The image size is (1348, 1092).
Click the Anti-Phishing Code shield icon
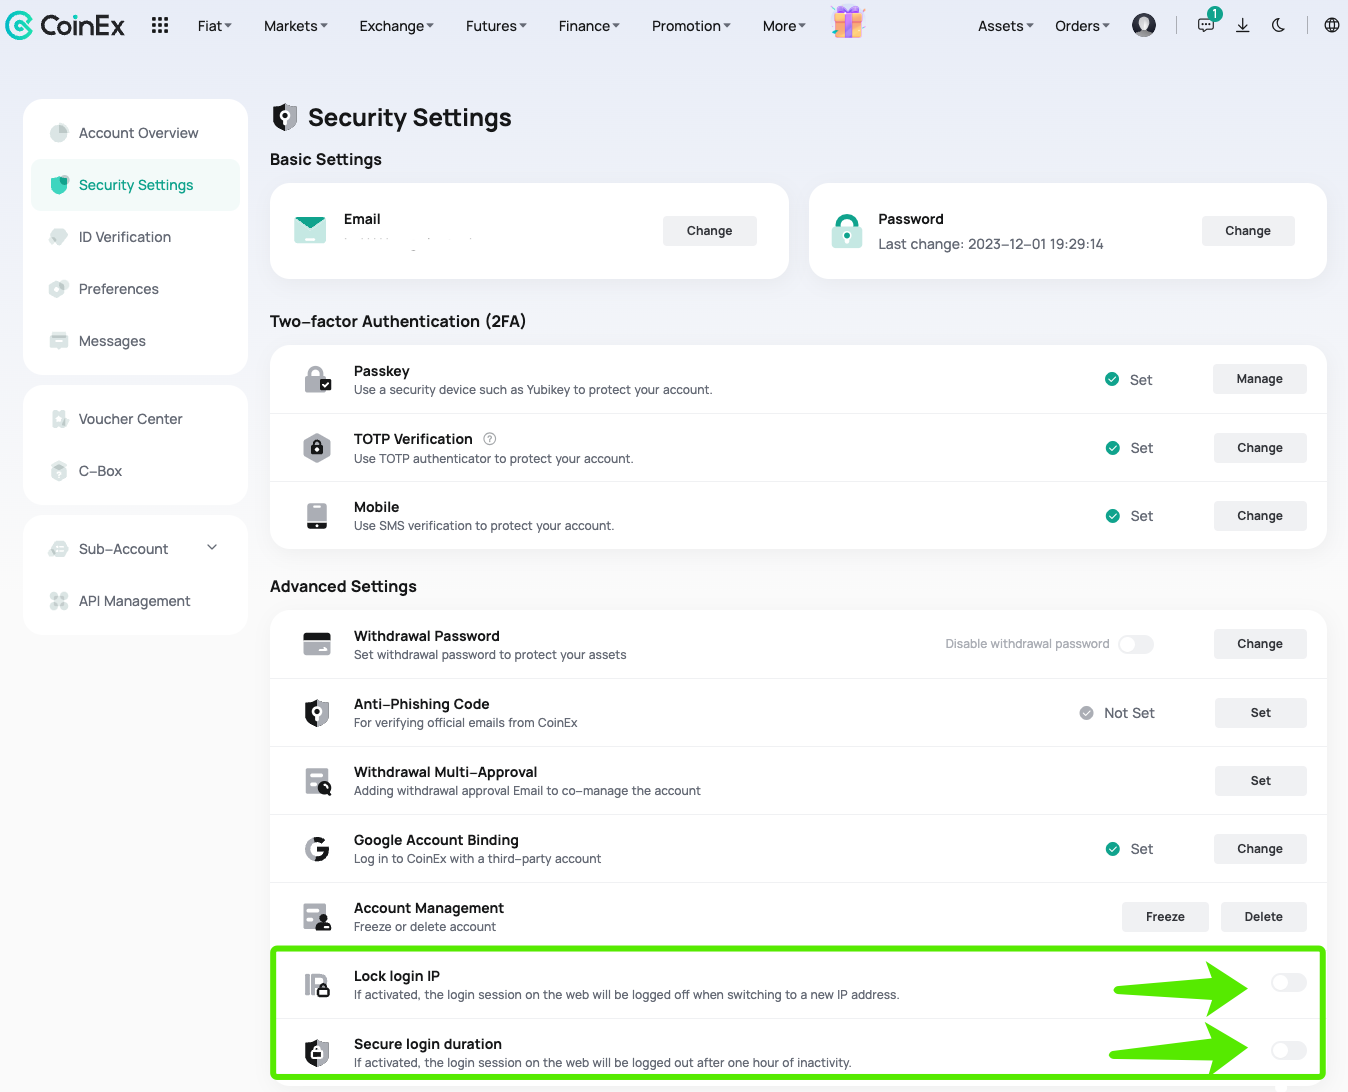coord(317,713)
